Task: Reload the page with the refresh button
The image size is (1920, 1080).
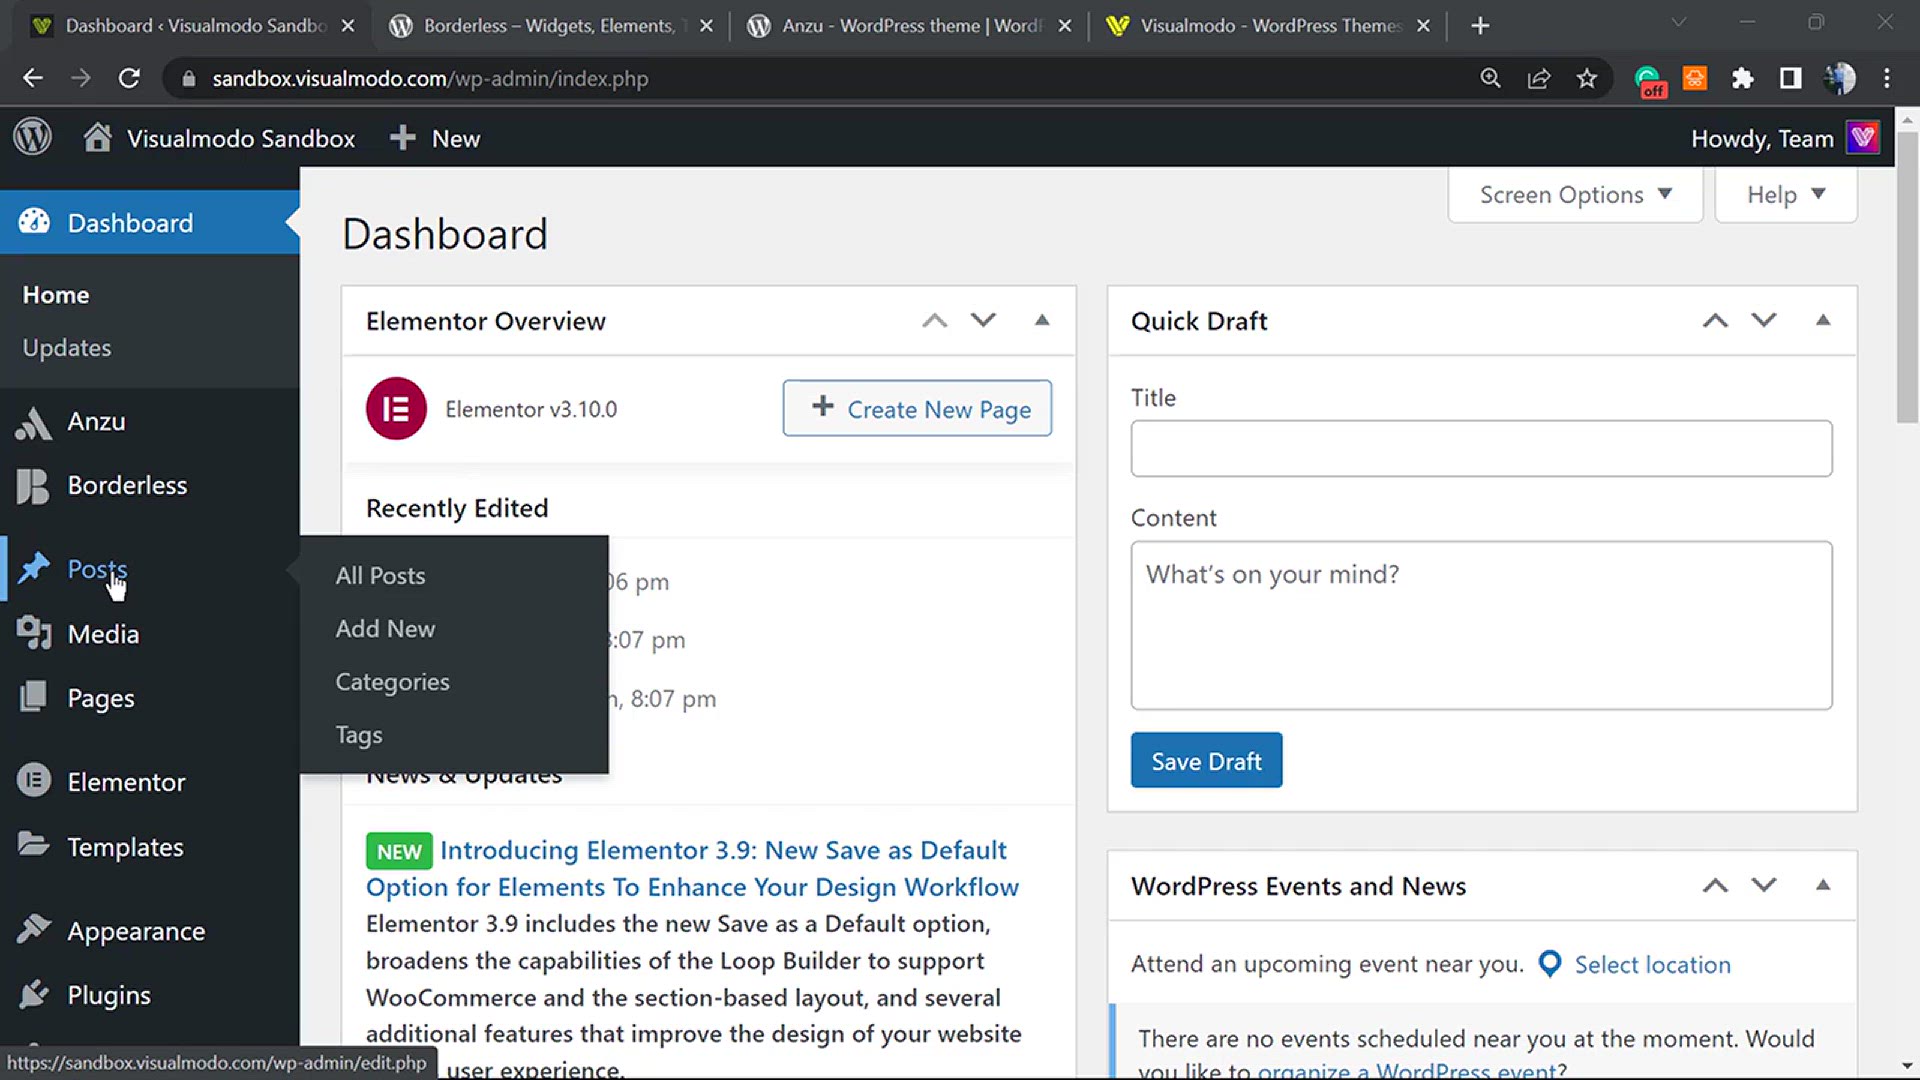Action: pos(129,78)
